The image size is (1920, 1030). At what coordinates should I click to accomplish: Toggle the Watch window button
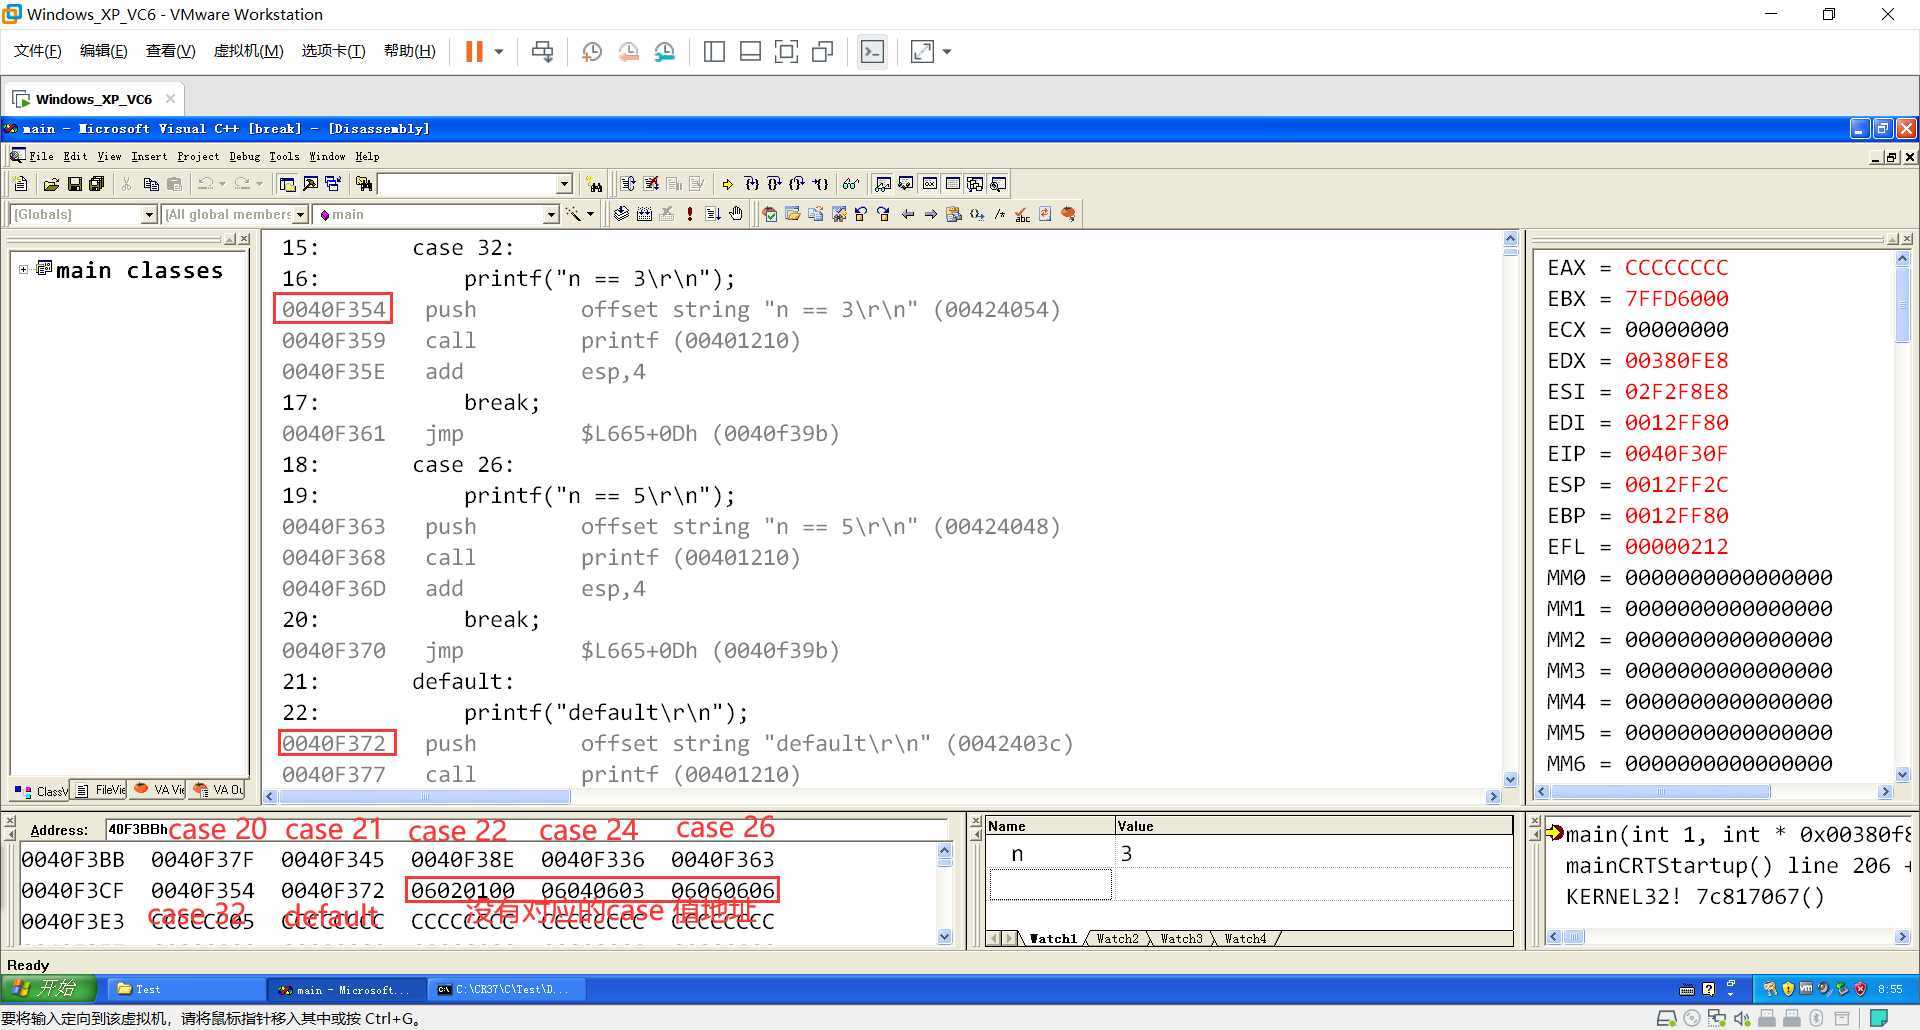tap(883, 184)
